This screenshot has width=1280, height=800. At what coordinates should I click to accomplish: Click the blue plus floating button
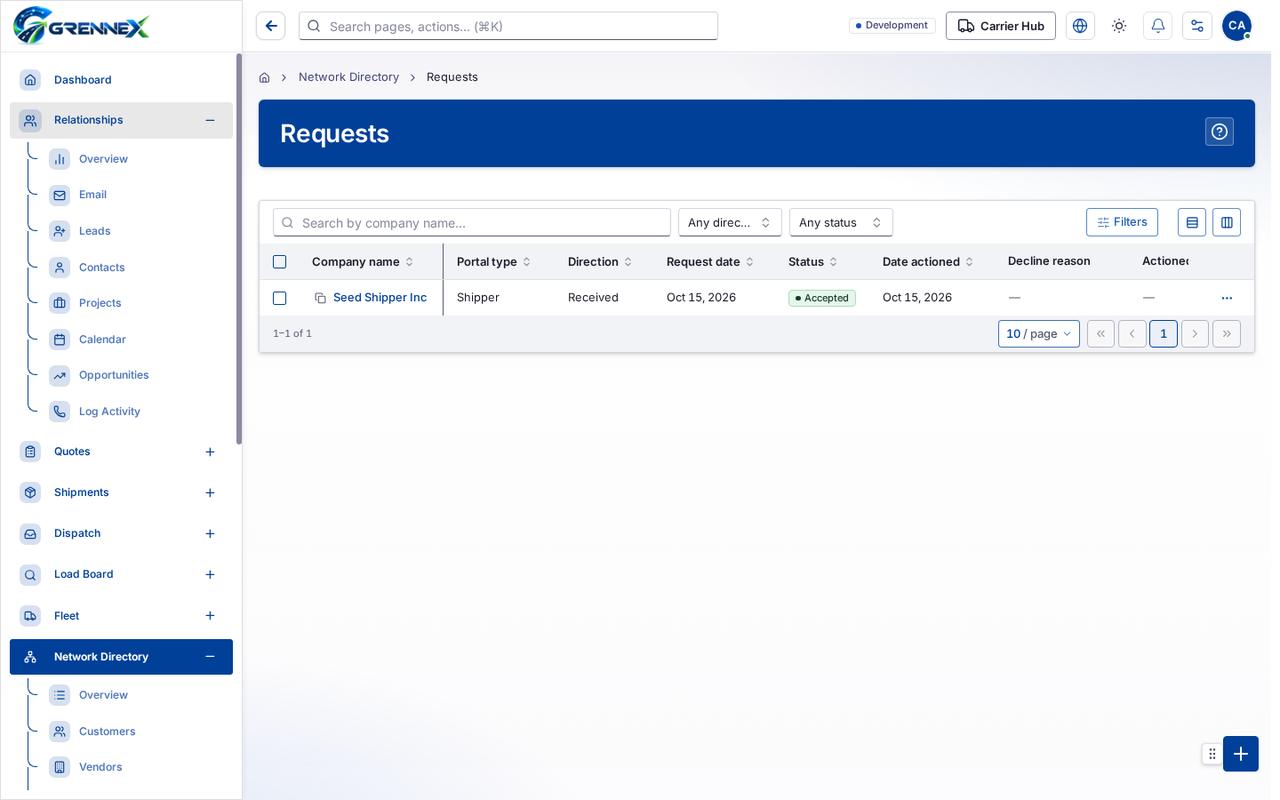click(1241, 754)
